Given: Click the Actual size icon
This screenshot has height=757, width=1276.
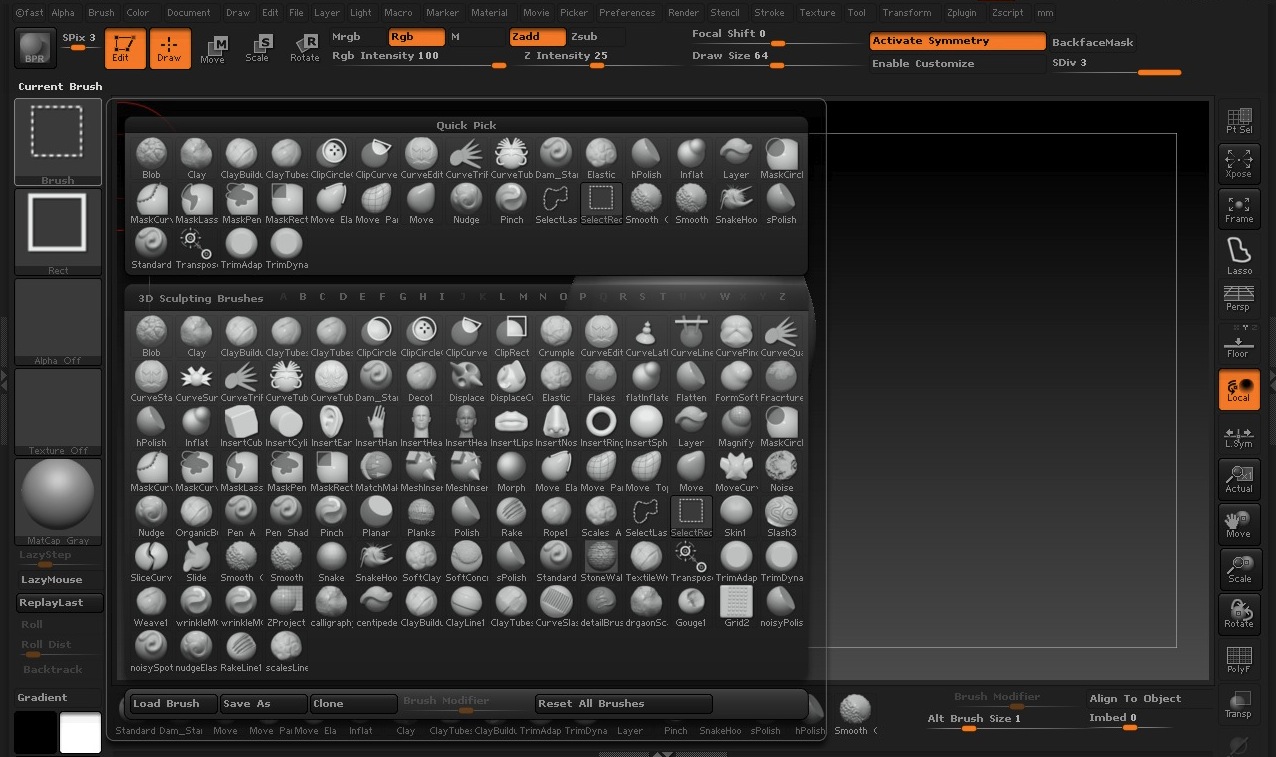Looking at the screenshot, I should (1239, 479).
